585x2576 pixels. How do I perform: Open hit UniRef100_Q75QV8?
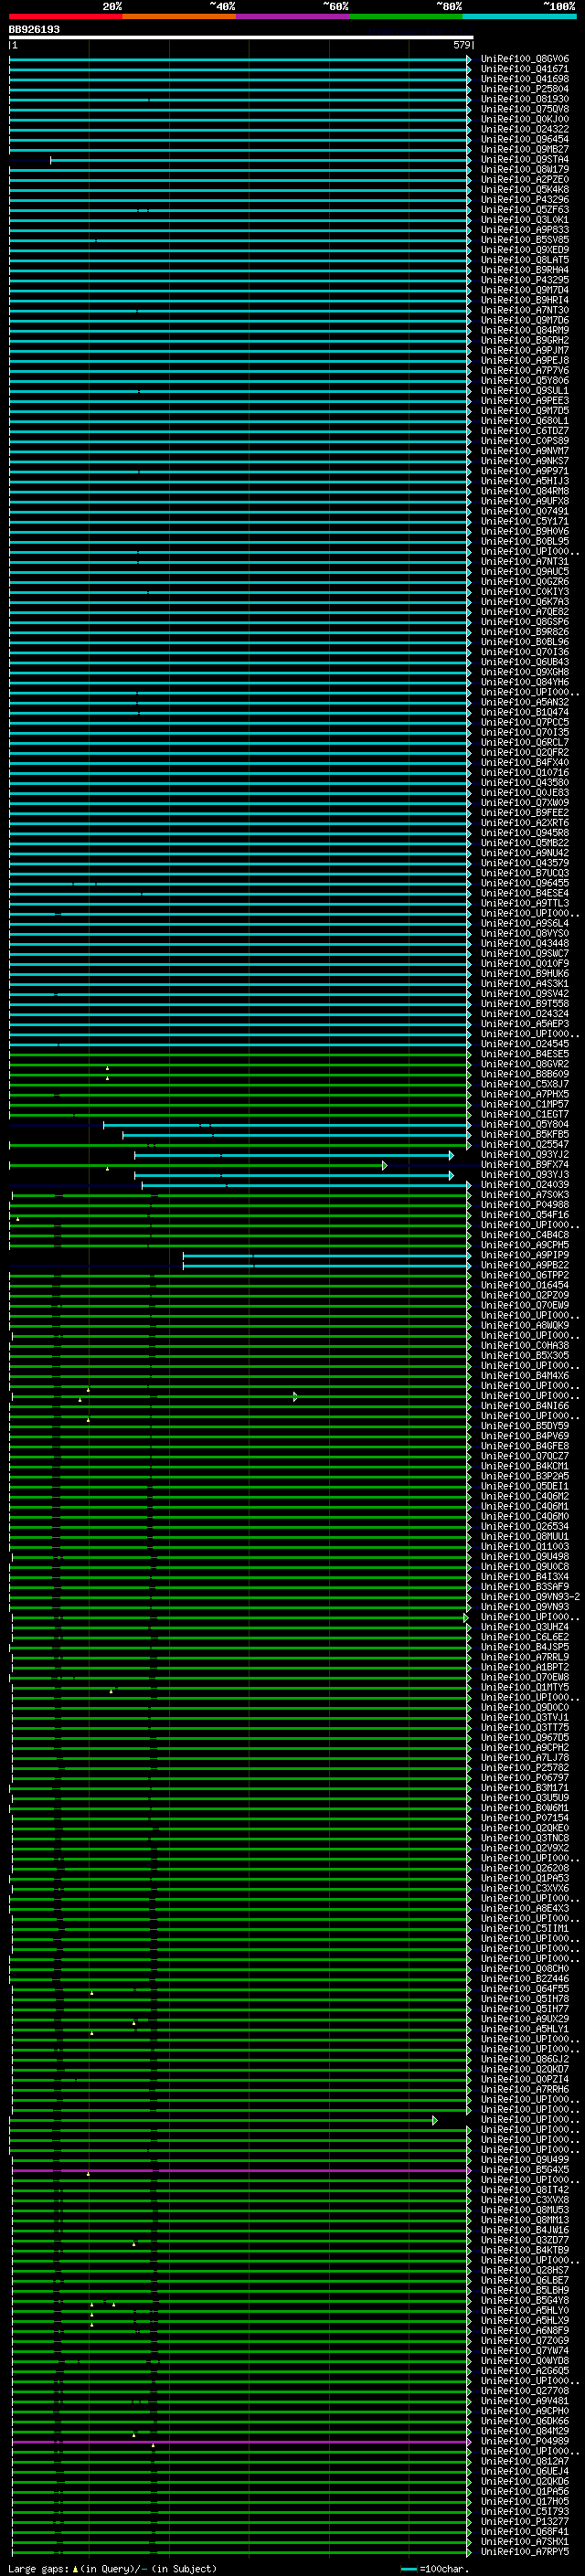[x=525, y=109]
